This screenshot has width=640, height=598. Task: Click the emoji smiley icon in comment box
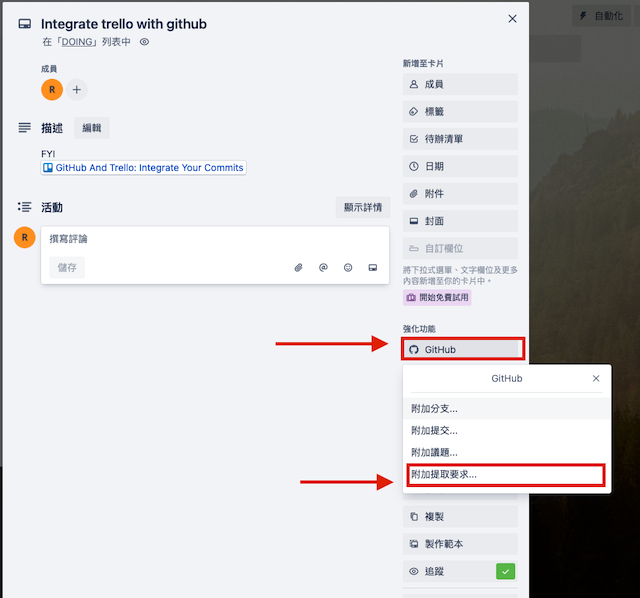(348, 268)
